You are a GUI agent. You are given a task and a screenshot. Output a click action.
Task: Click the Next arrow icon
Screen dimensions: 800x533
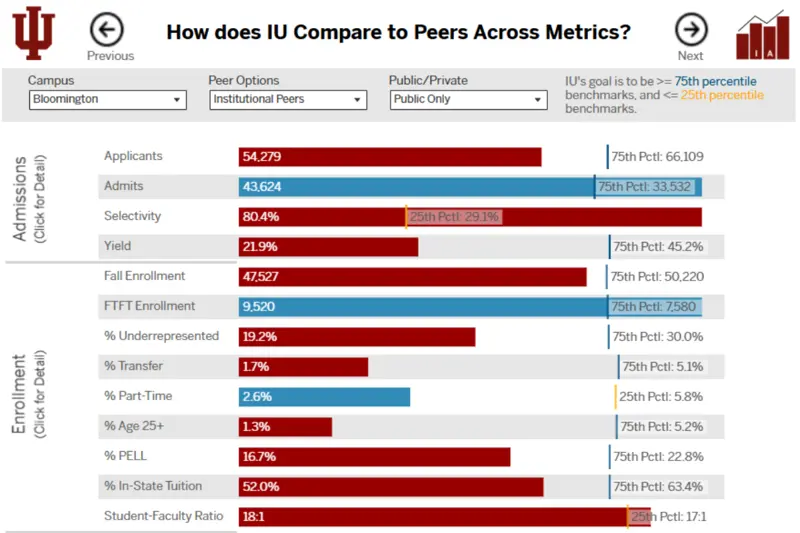pyautogui.click(x=690, y=29)
